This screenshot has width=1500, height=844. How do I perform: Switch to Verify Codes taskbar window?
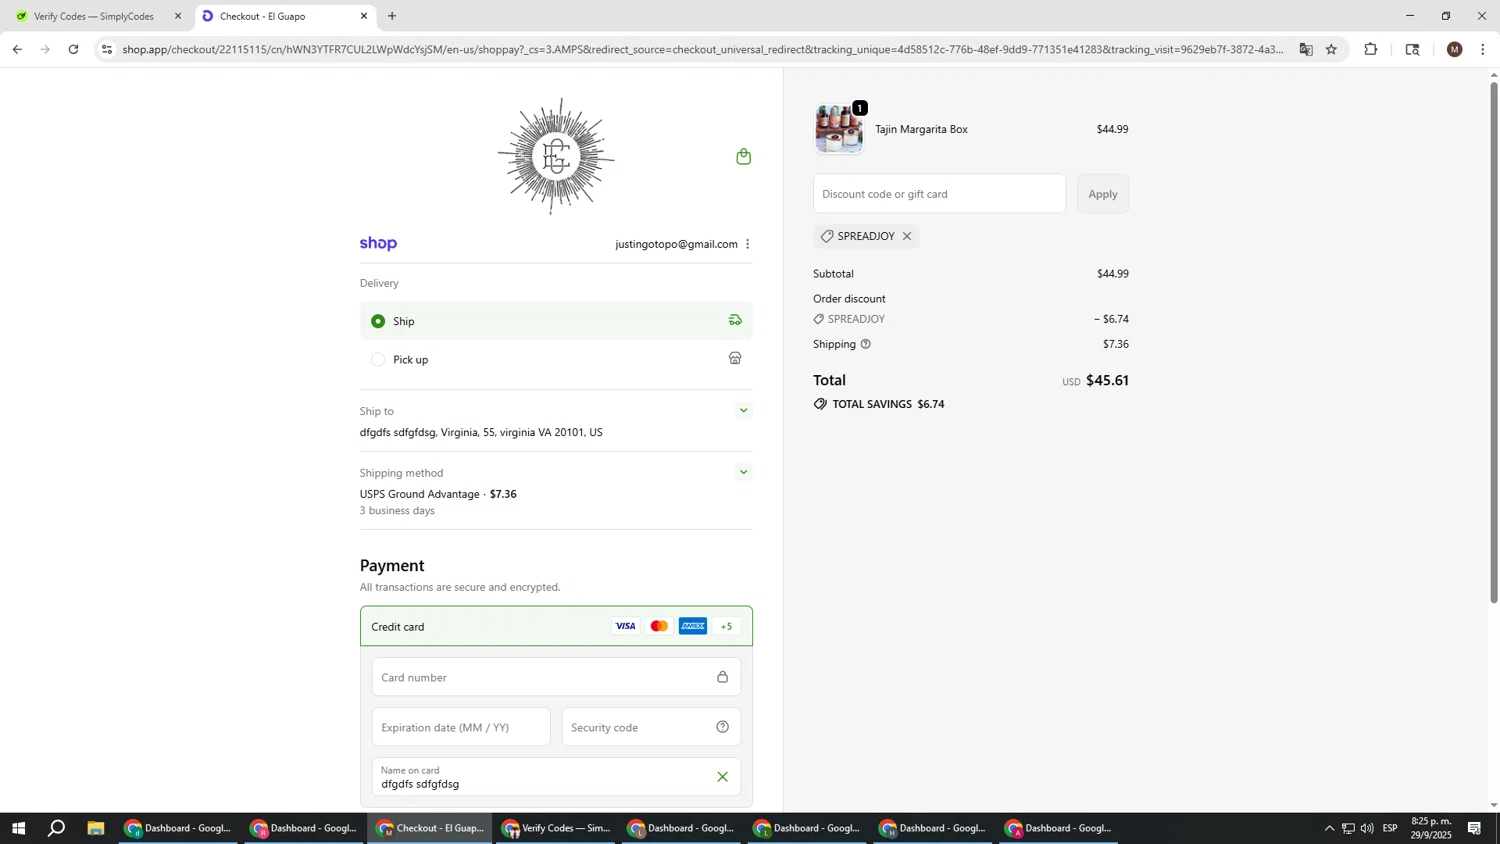pyautogui.click(x=557, y=828)
